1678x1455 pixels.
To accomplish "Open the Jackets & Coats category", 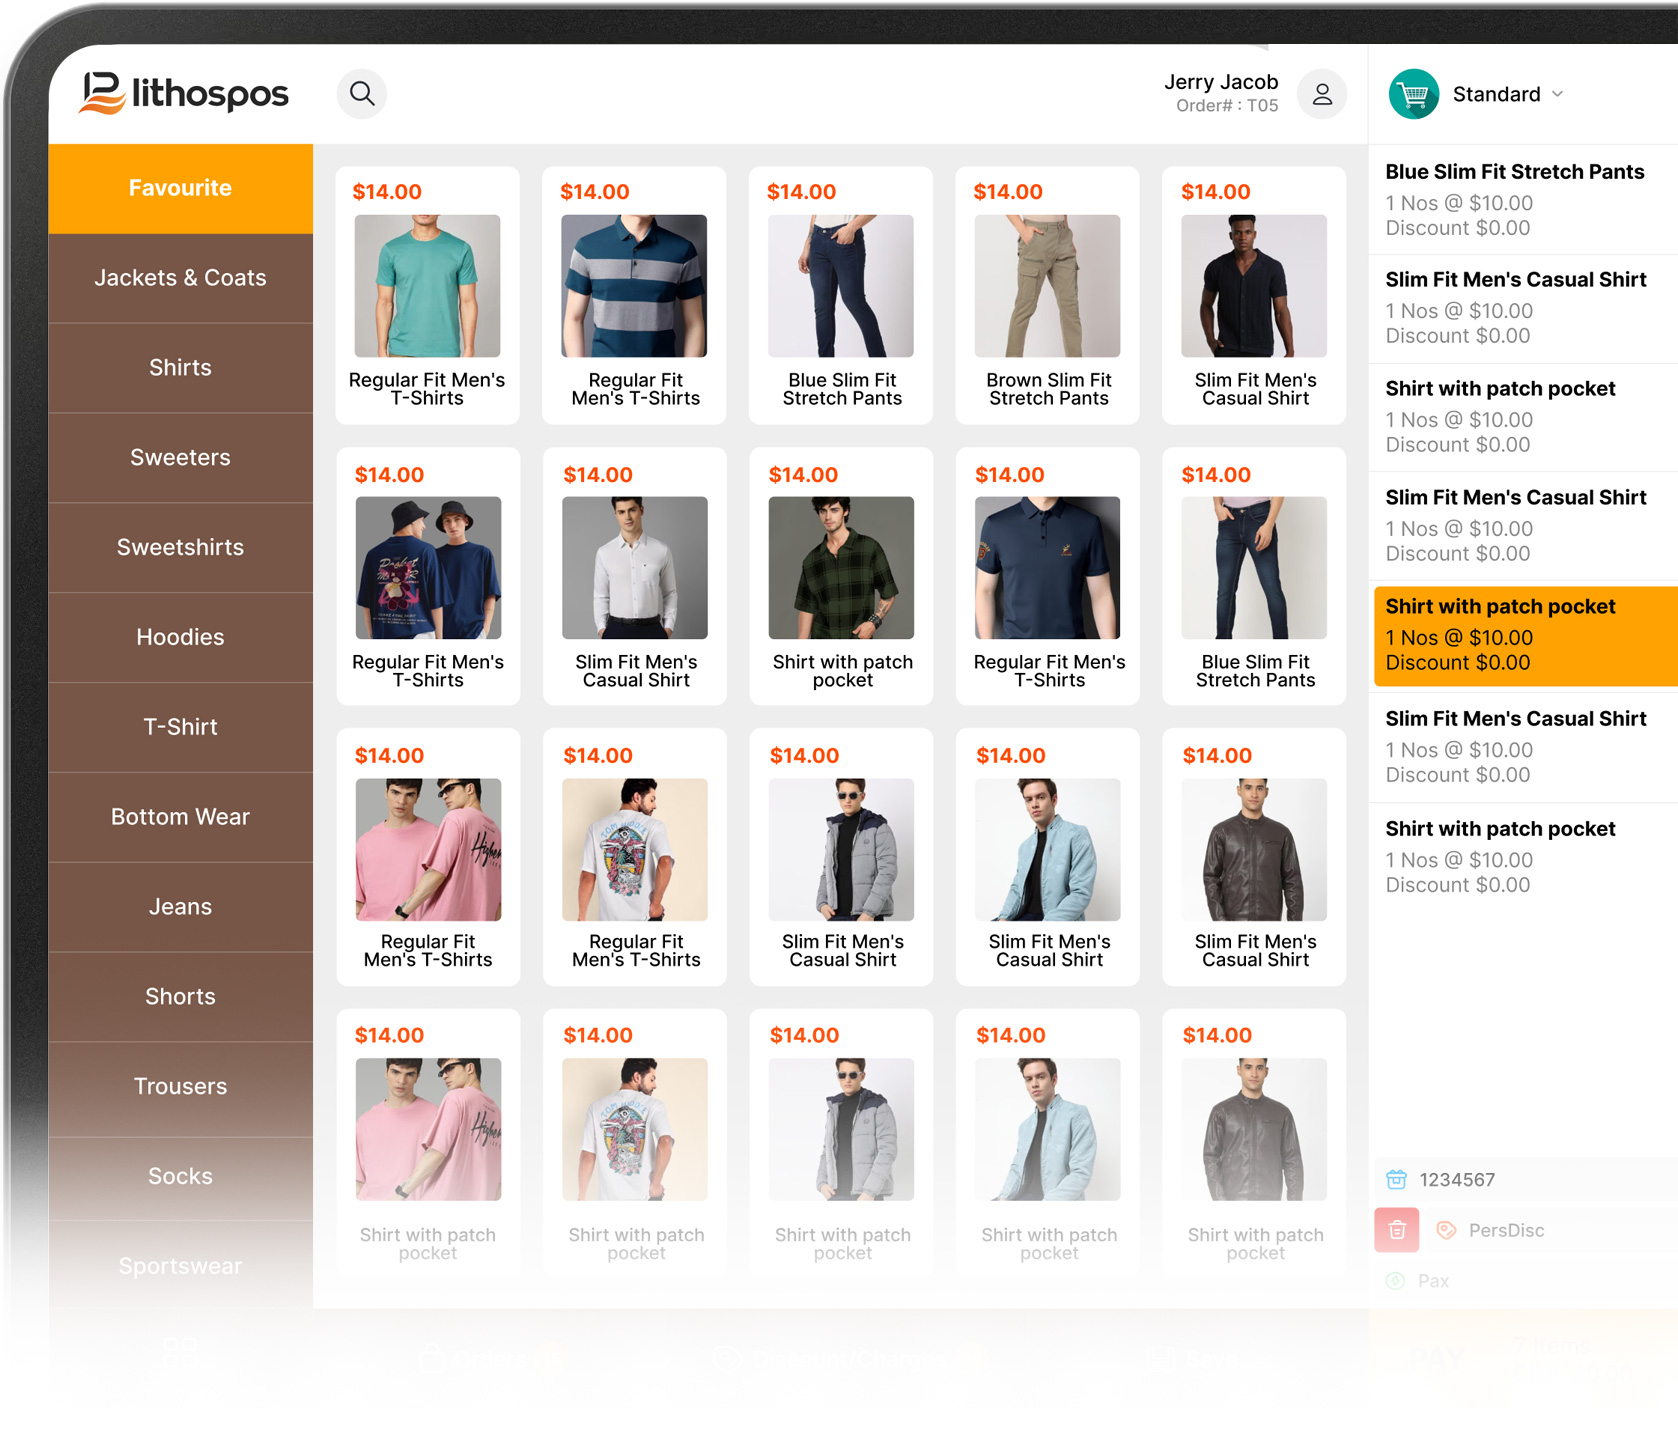I will (x=180, y=278).
